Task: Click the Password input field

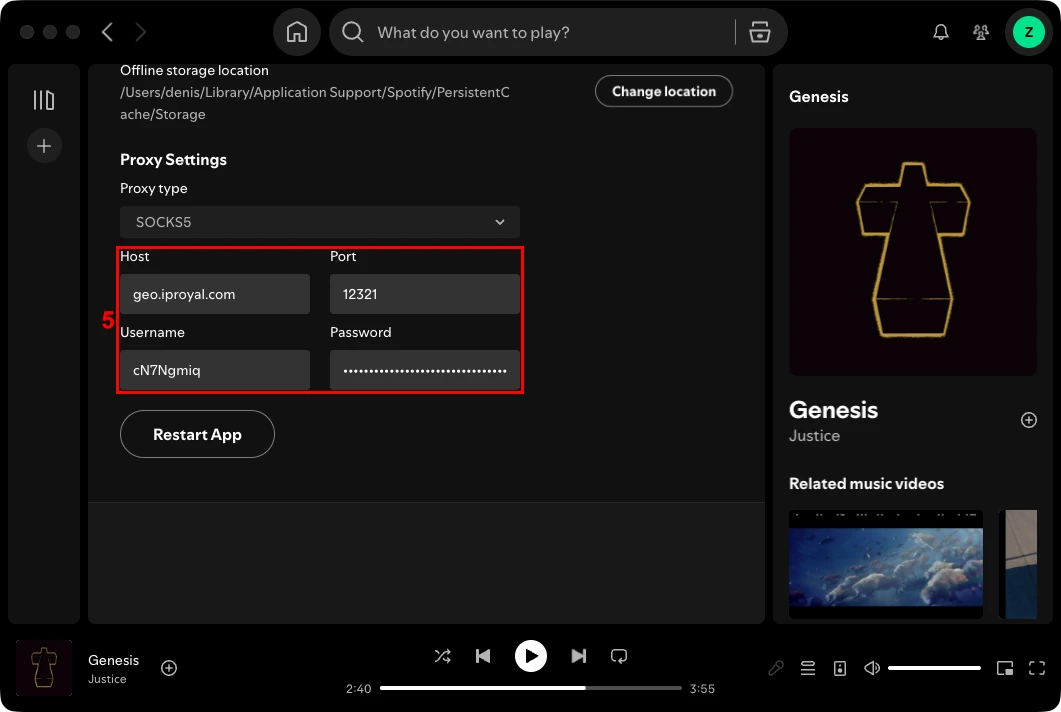Action: pyautogui.click(x=424, y=370)
